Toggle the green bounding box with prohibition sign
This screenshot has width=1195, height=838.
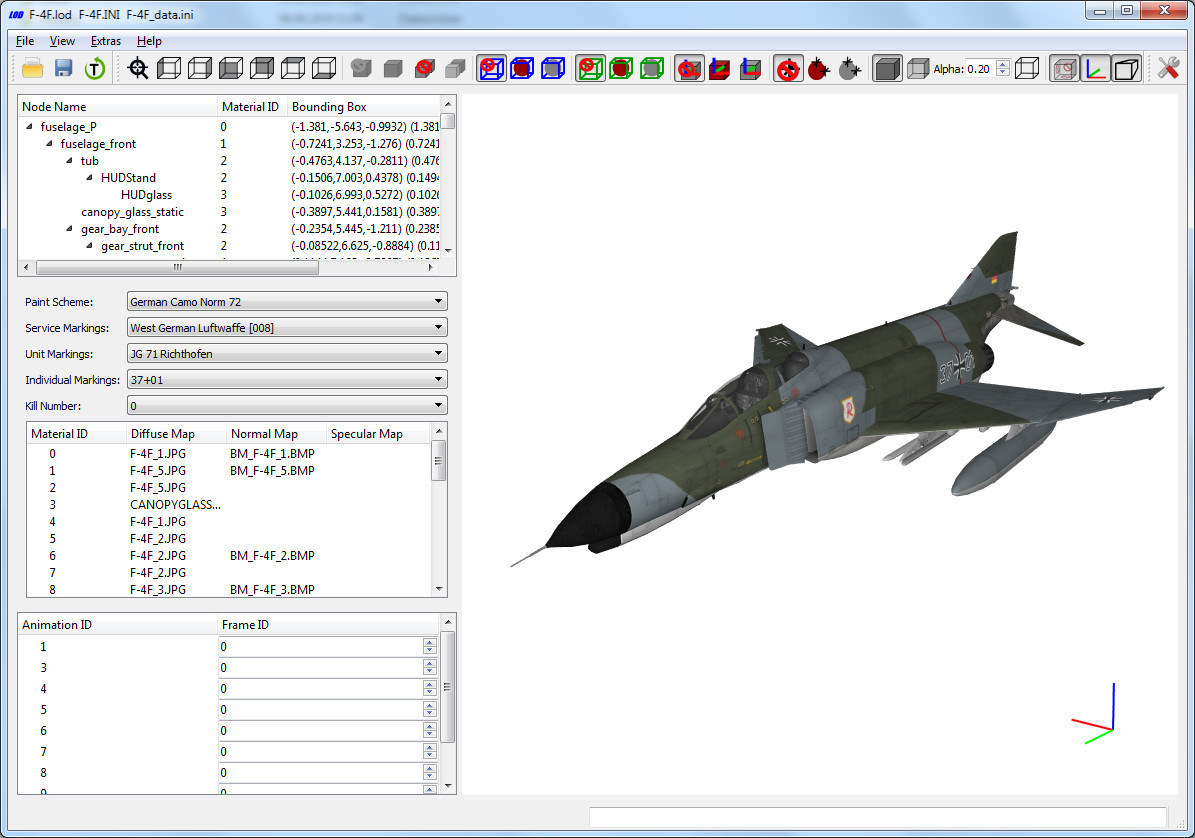[590, 69]
